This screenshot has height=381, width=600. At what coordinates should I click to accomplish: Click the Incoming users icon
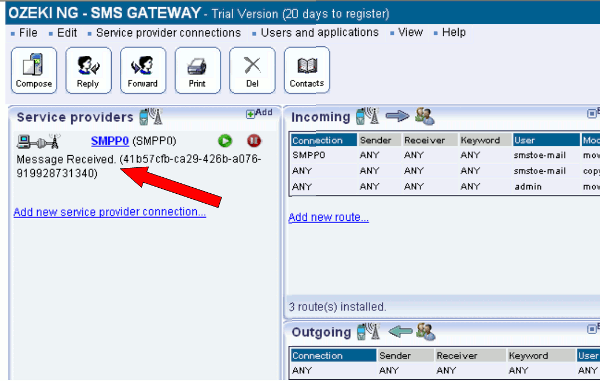click(x=425, y=116)
